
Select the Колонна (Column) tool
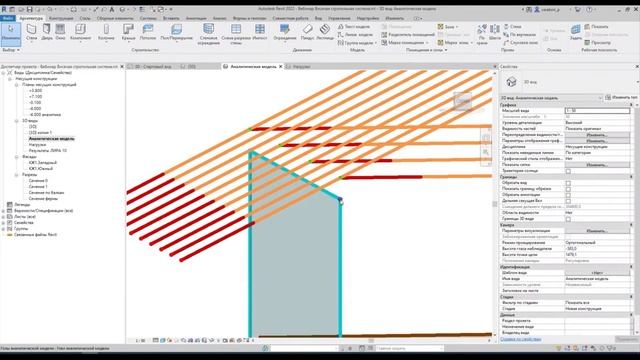coord(106,32)
